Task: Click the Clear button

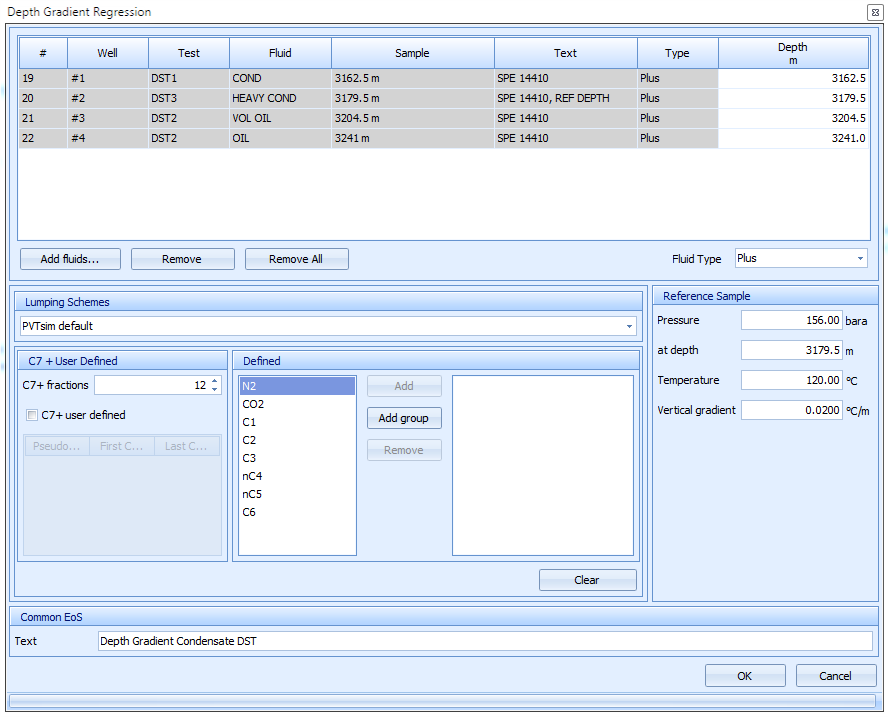Action: click(x=587, y=580)
